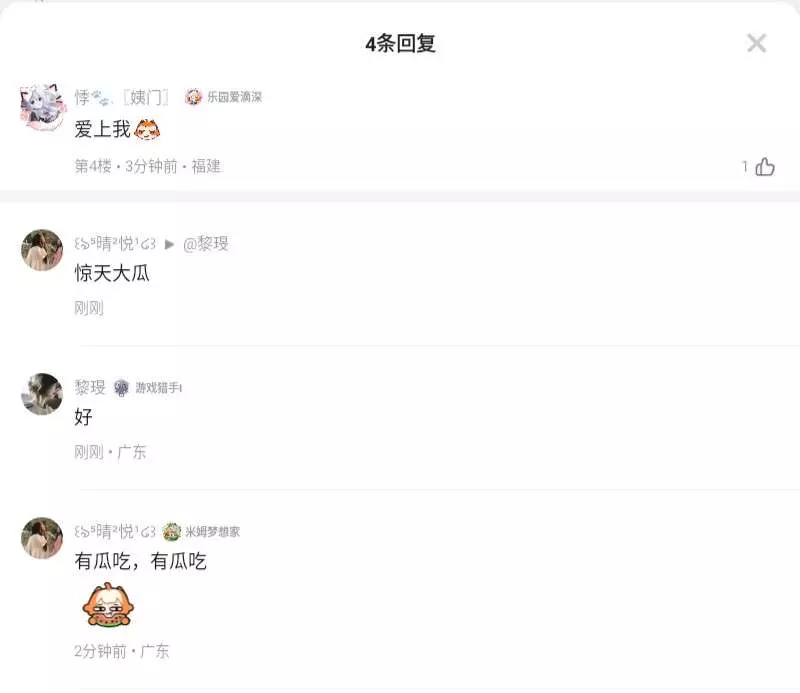Image resolution: width=800 pixels, height=693 pixels.
Task: Tap the 晴悦 username above 有瓜吃
Action: click(115, 532)
